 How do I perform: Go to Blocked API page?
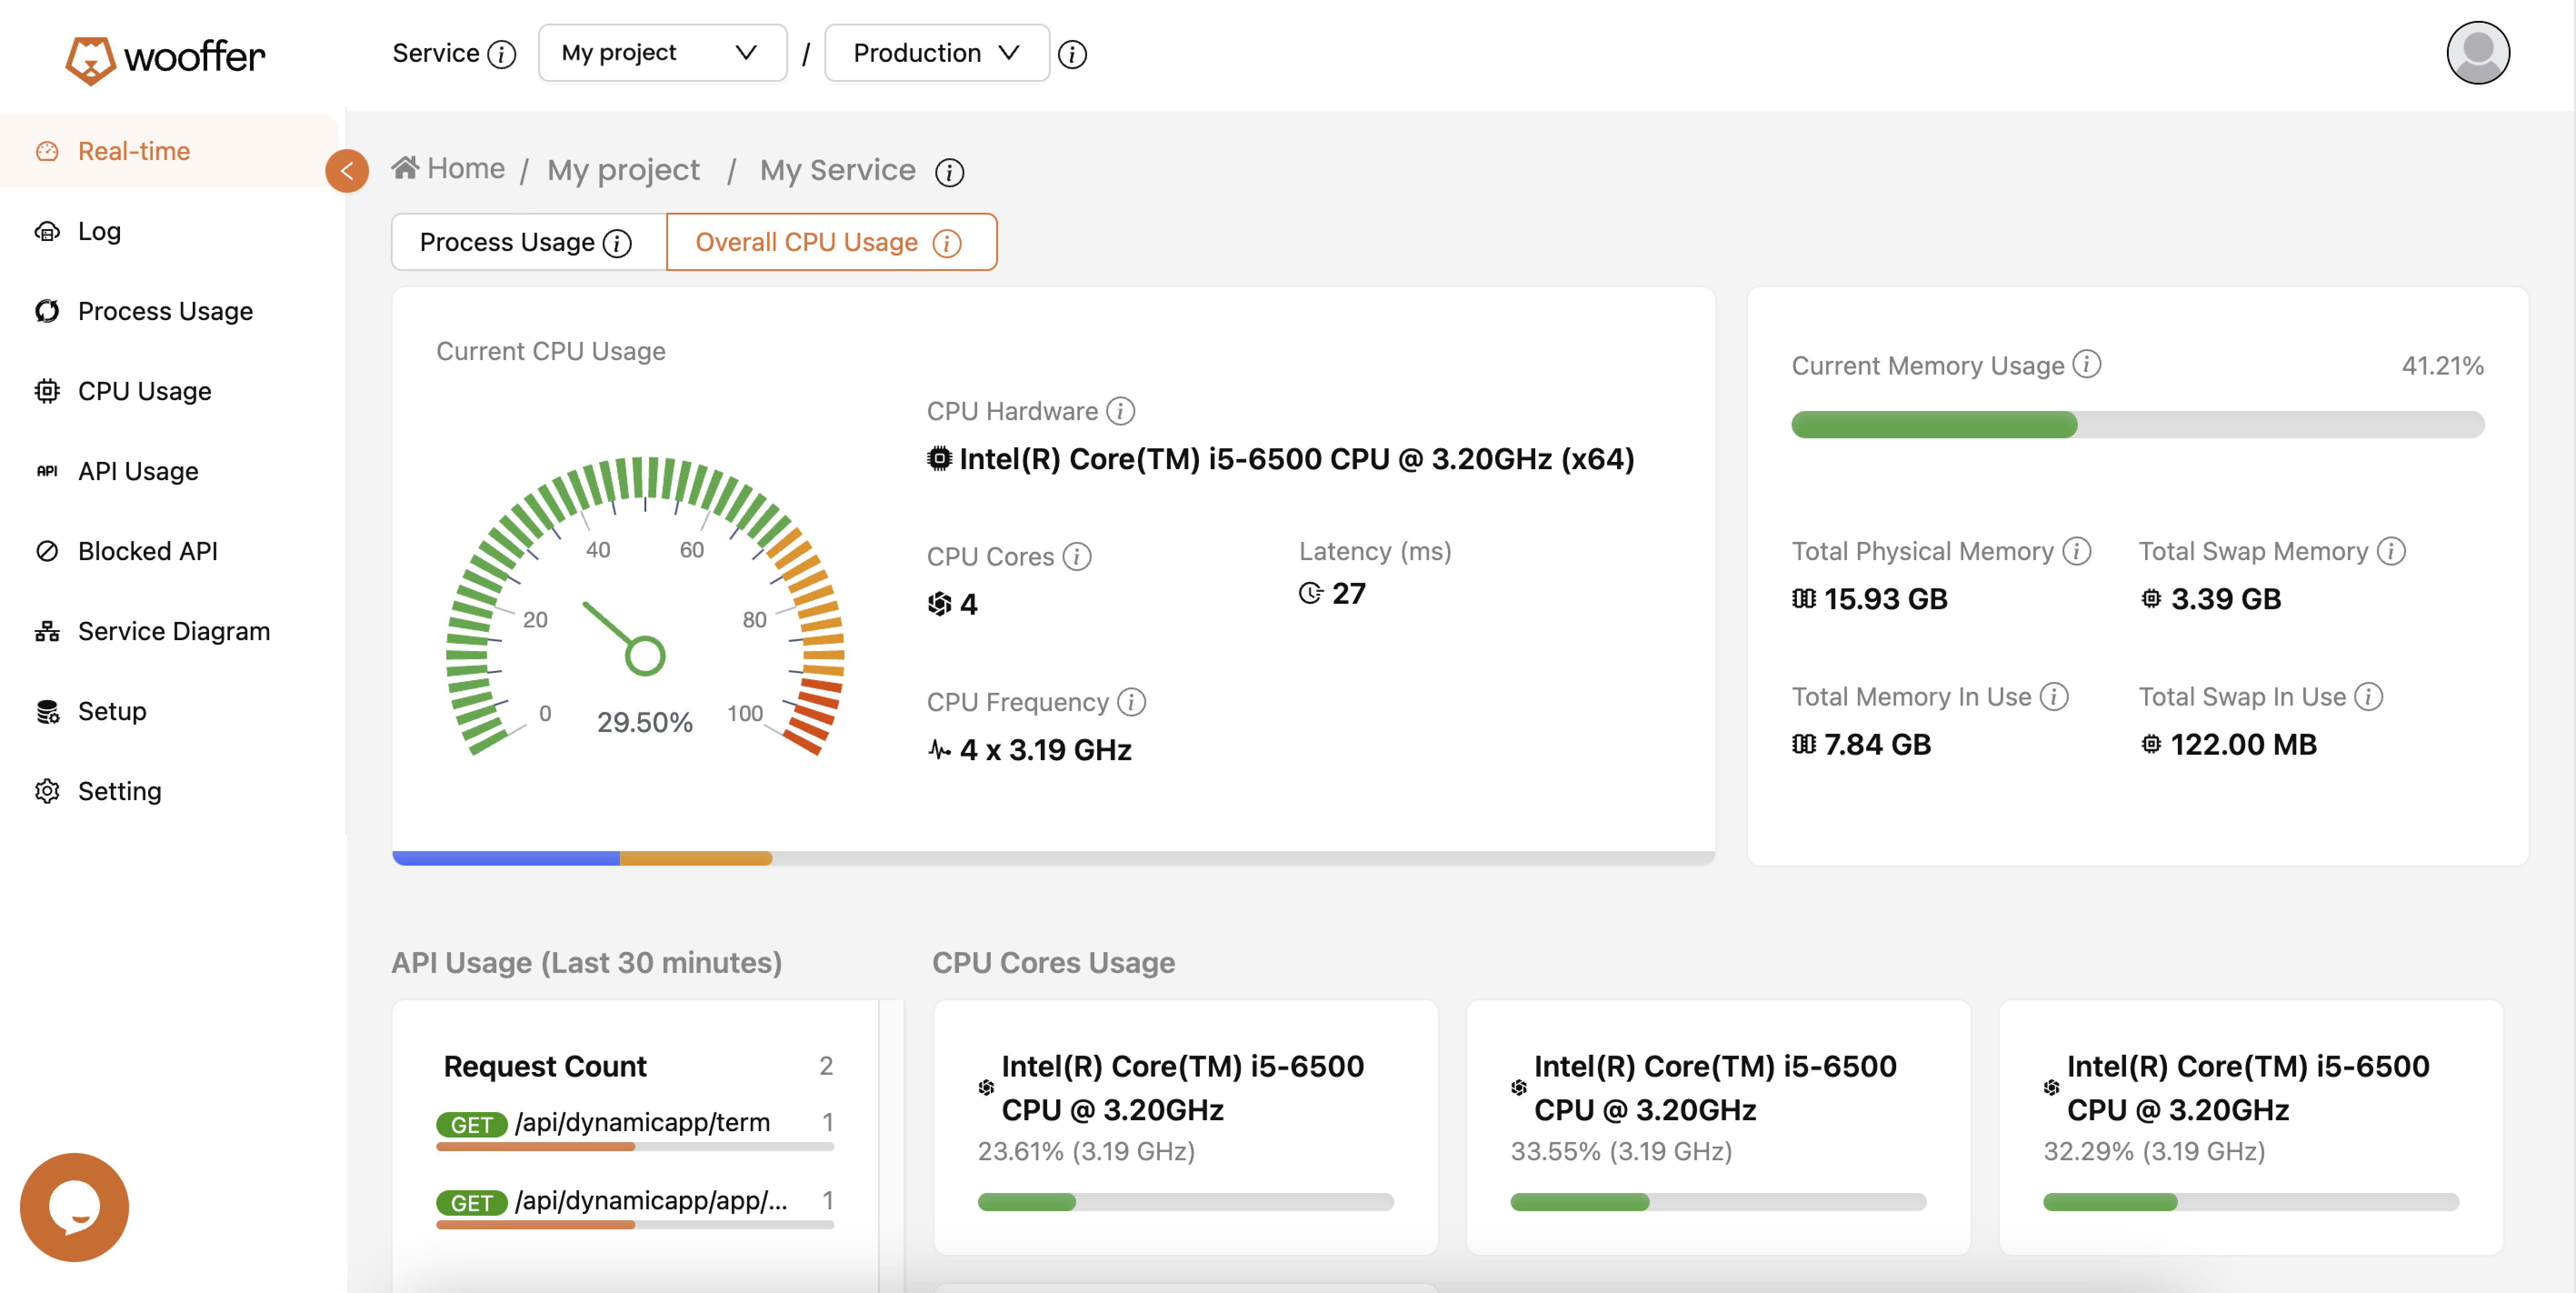coord(148,551)
